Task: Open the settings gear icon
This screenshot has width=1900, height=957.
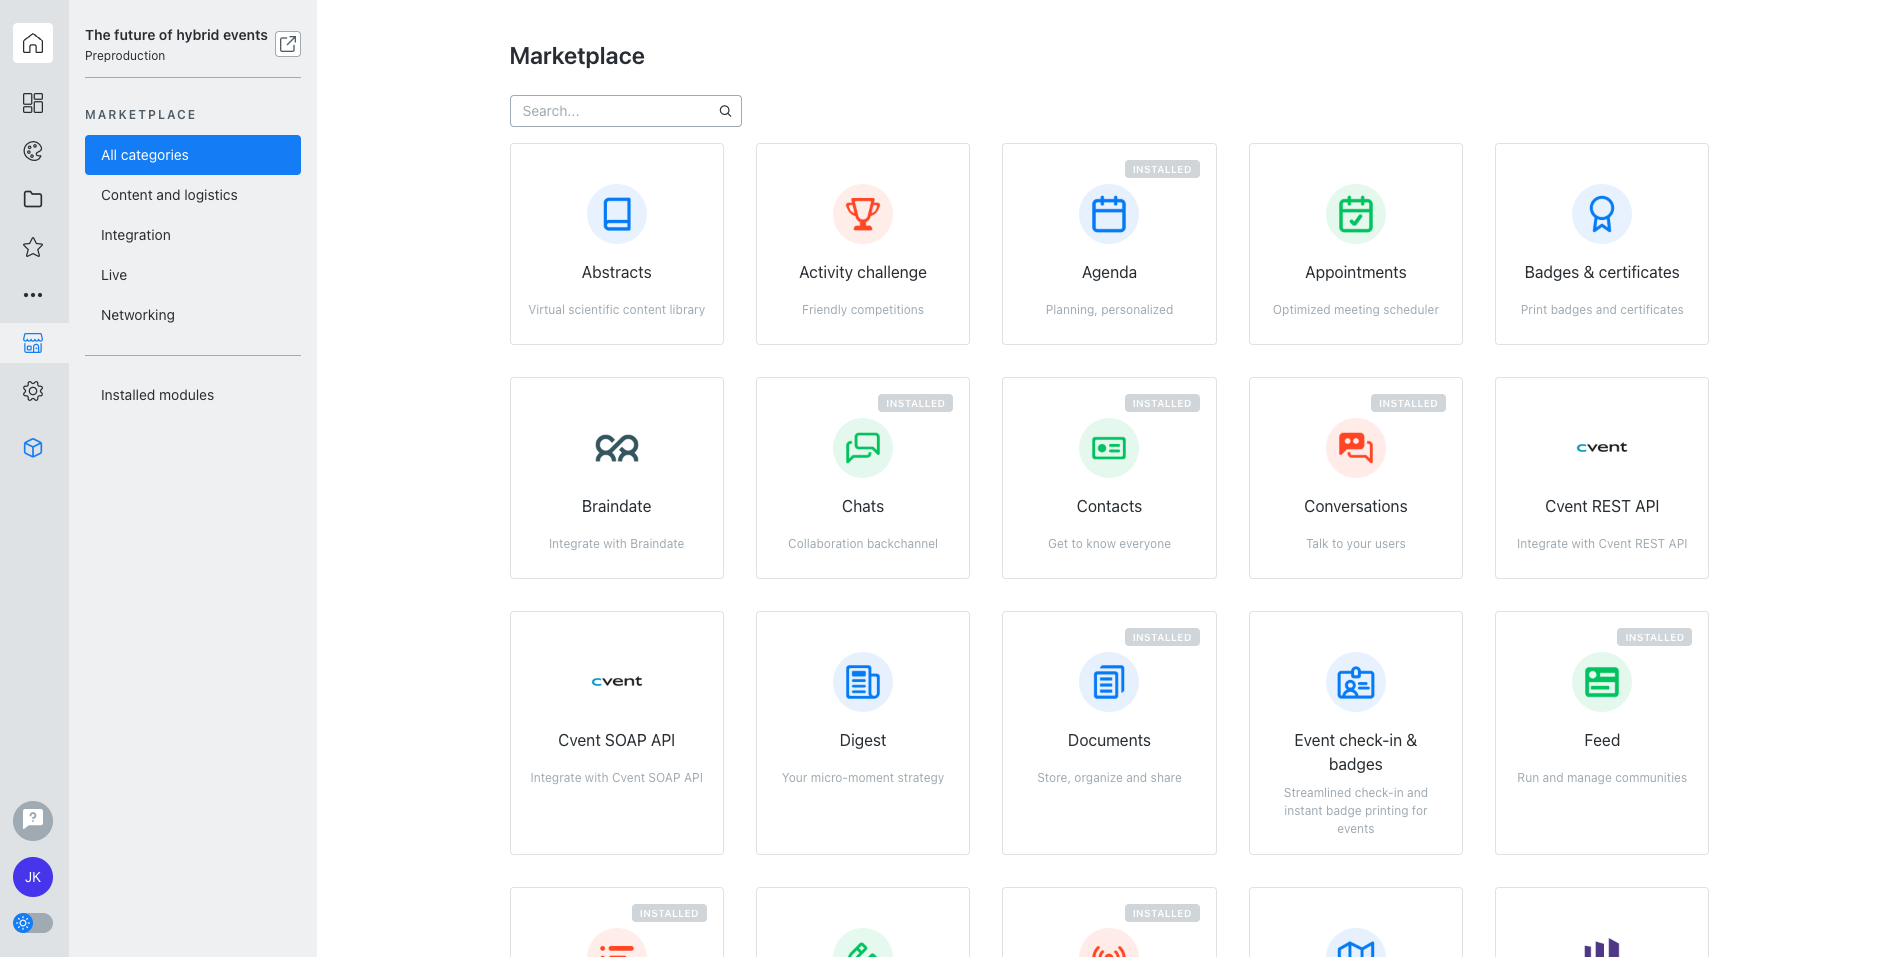Action: 33,391
